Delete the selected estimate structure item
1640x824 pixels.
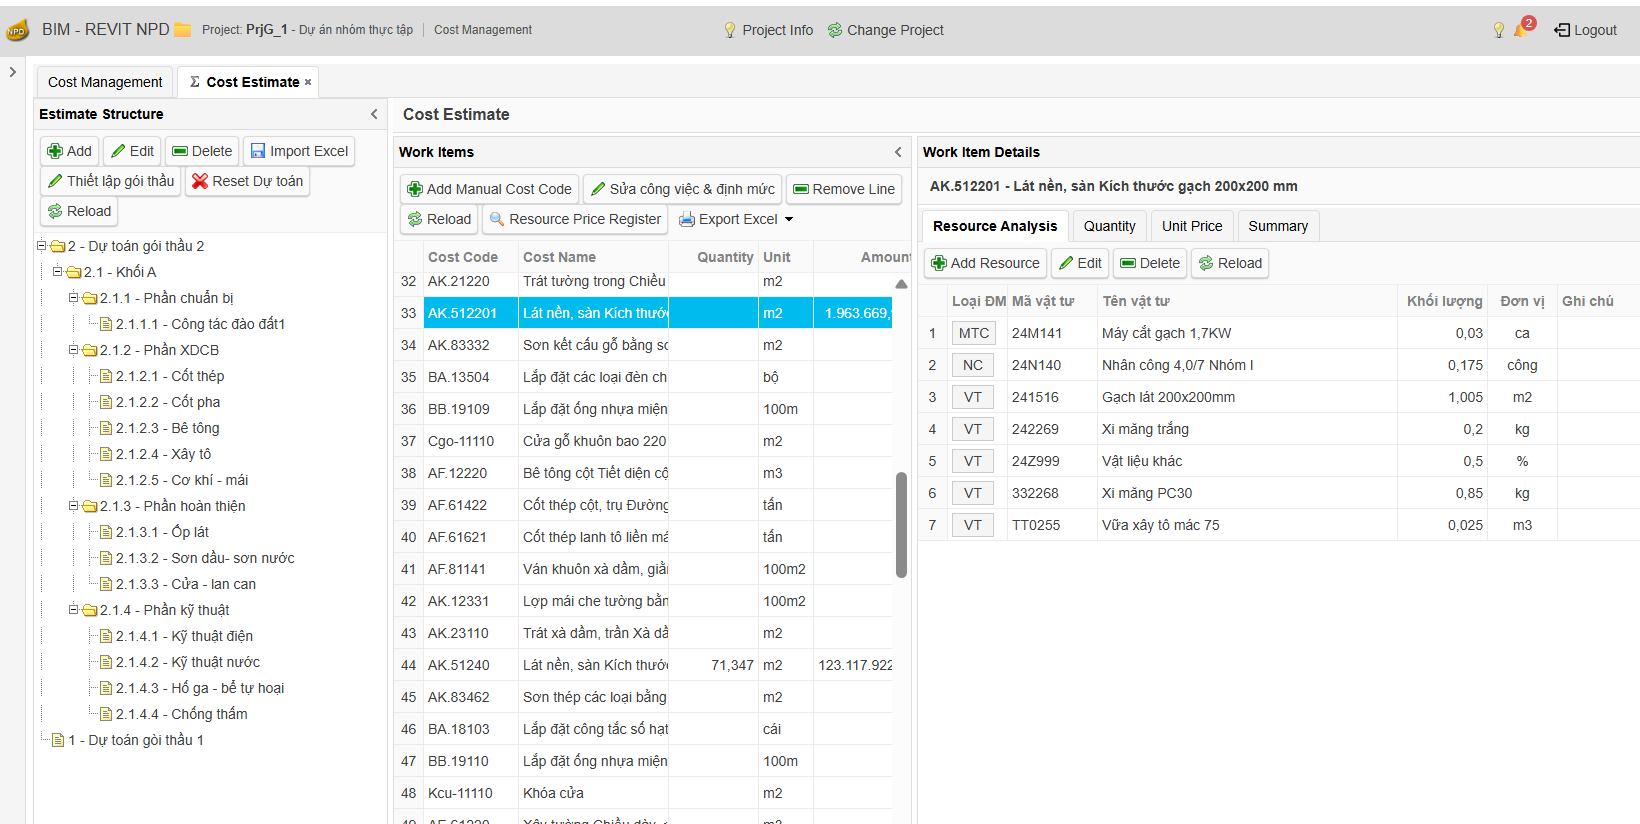click(202, 151)
